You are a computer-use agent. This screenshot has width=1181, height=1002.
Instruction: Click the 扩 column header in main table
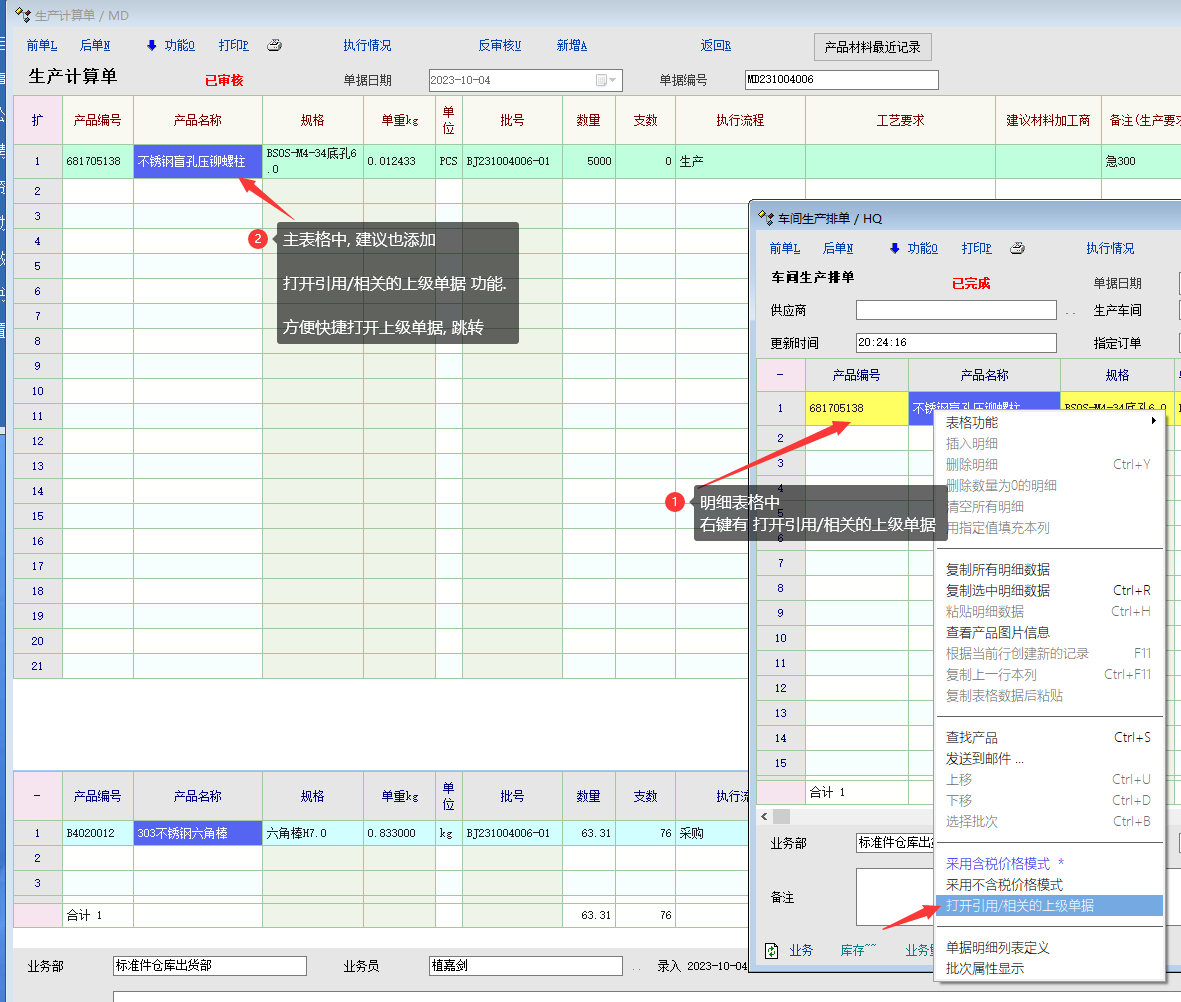[x=37, y=120]
